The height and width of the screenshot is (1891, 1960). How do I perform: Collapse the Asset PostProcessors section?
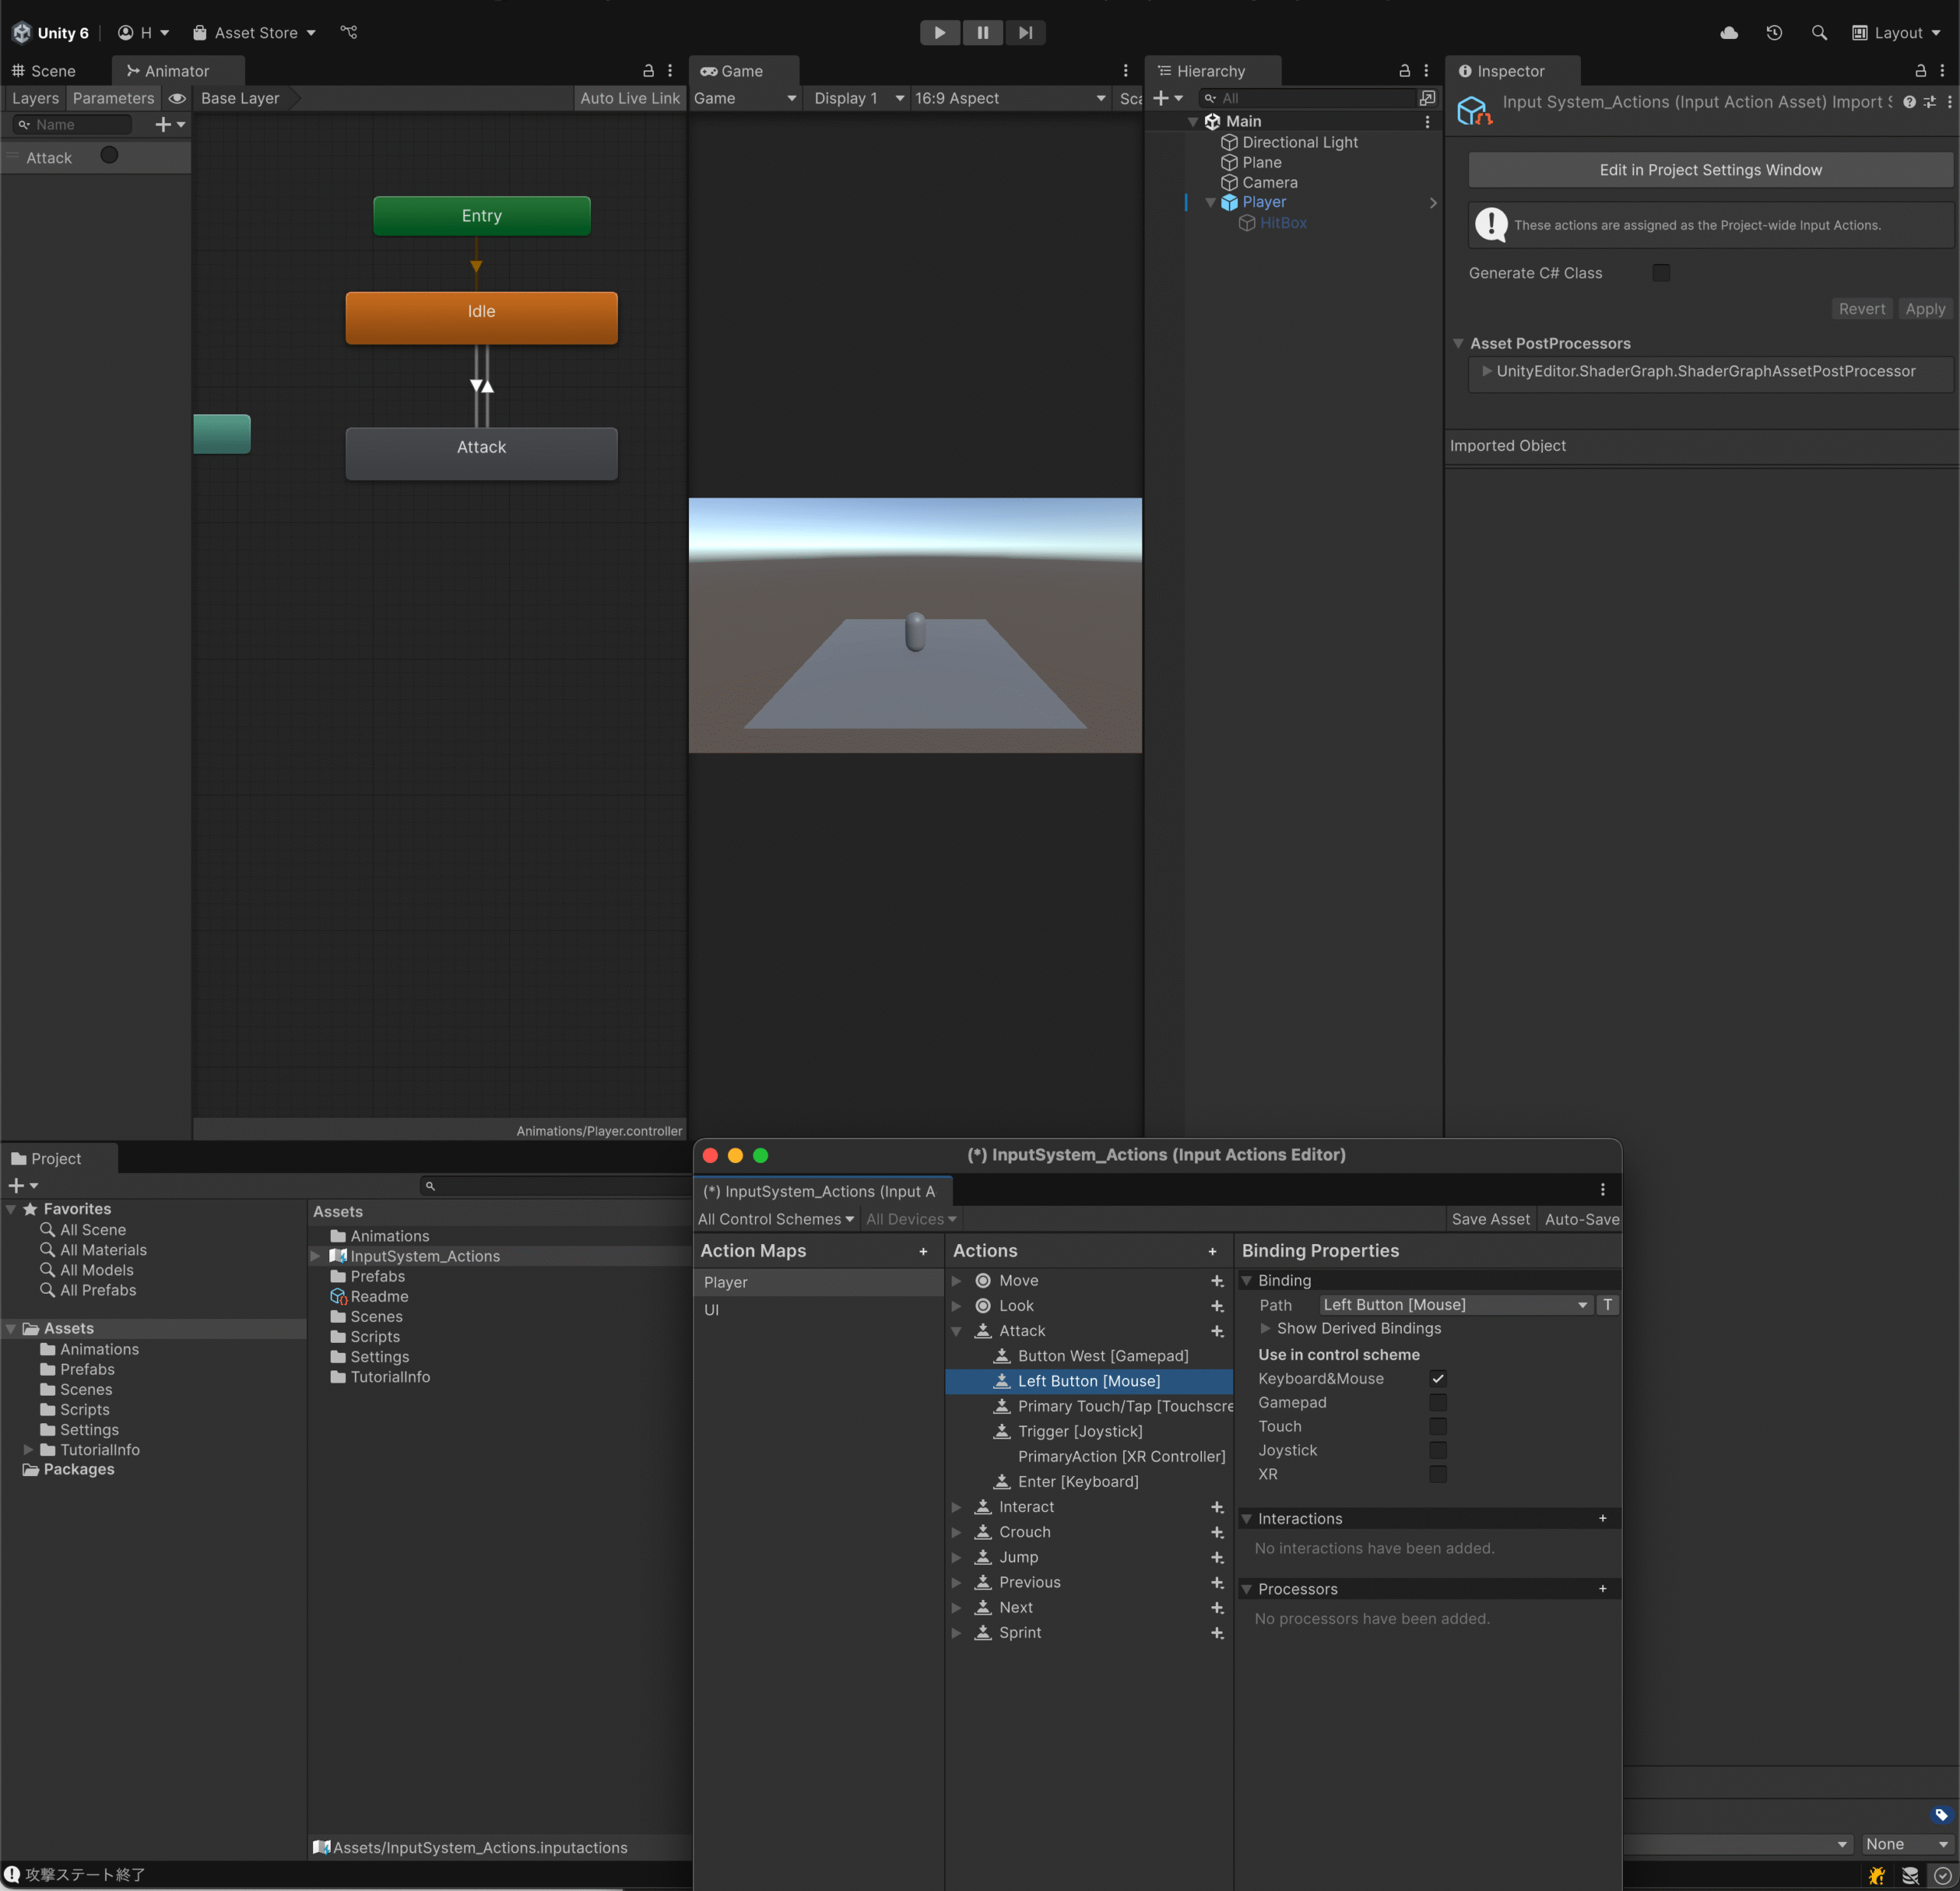click(1458, 343)
